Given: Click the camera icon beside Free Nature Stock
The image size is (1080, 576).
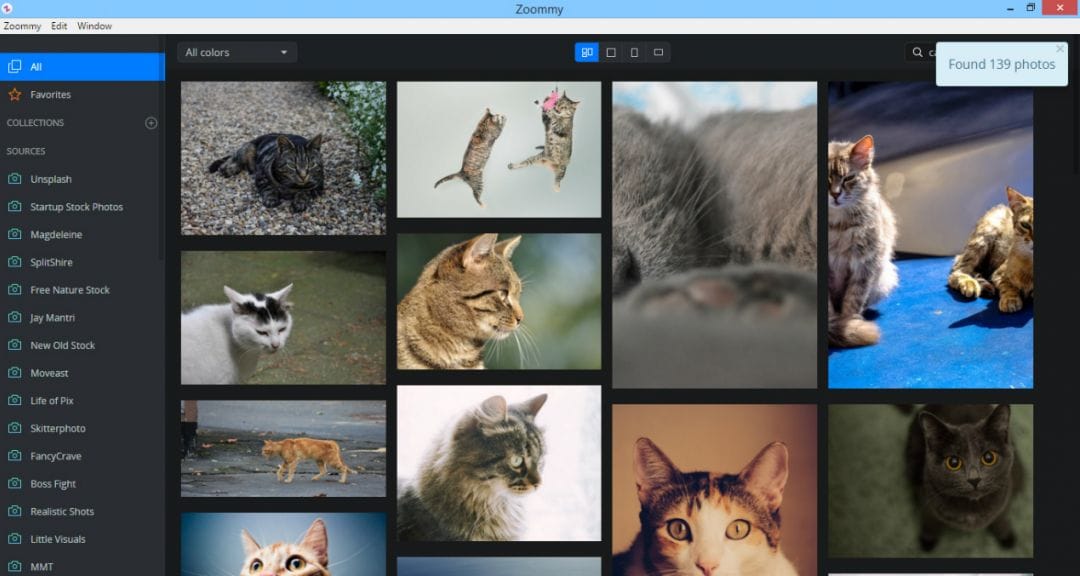Looking at the screenshot, I should [14, 289].
